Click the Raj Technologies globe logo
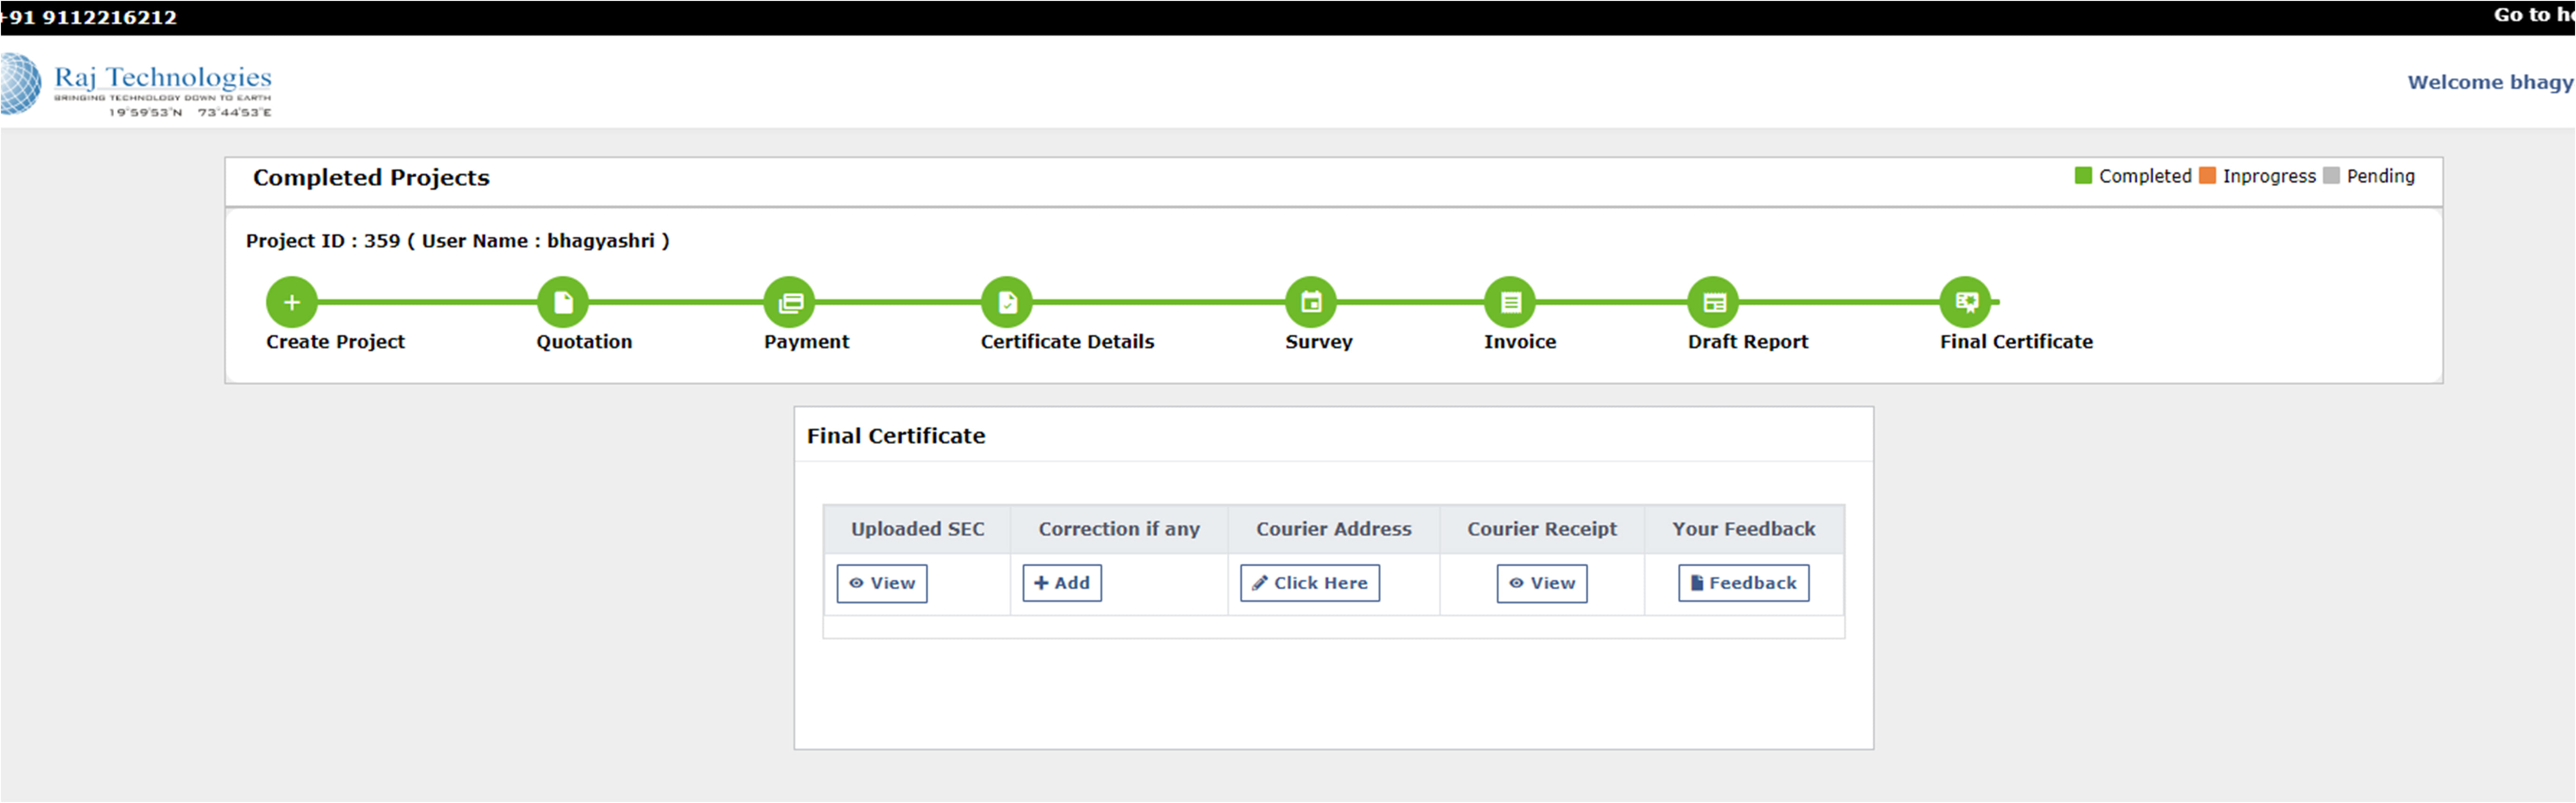Viewport: 2576px width, 803px height. (x=20, y=84)
